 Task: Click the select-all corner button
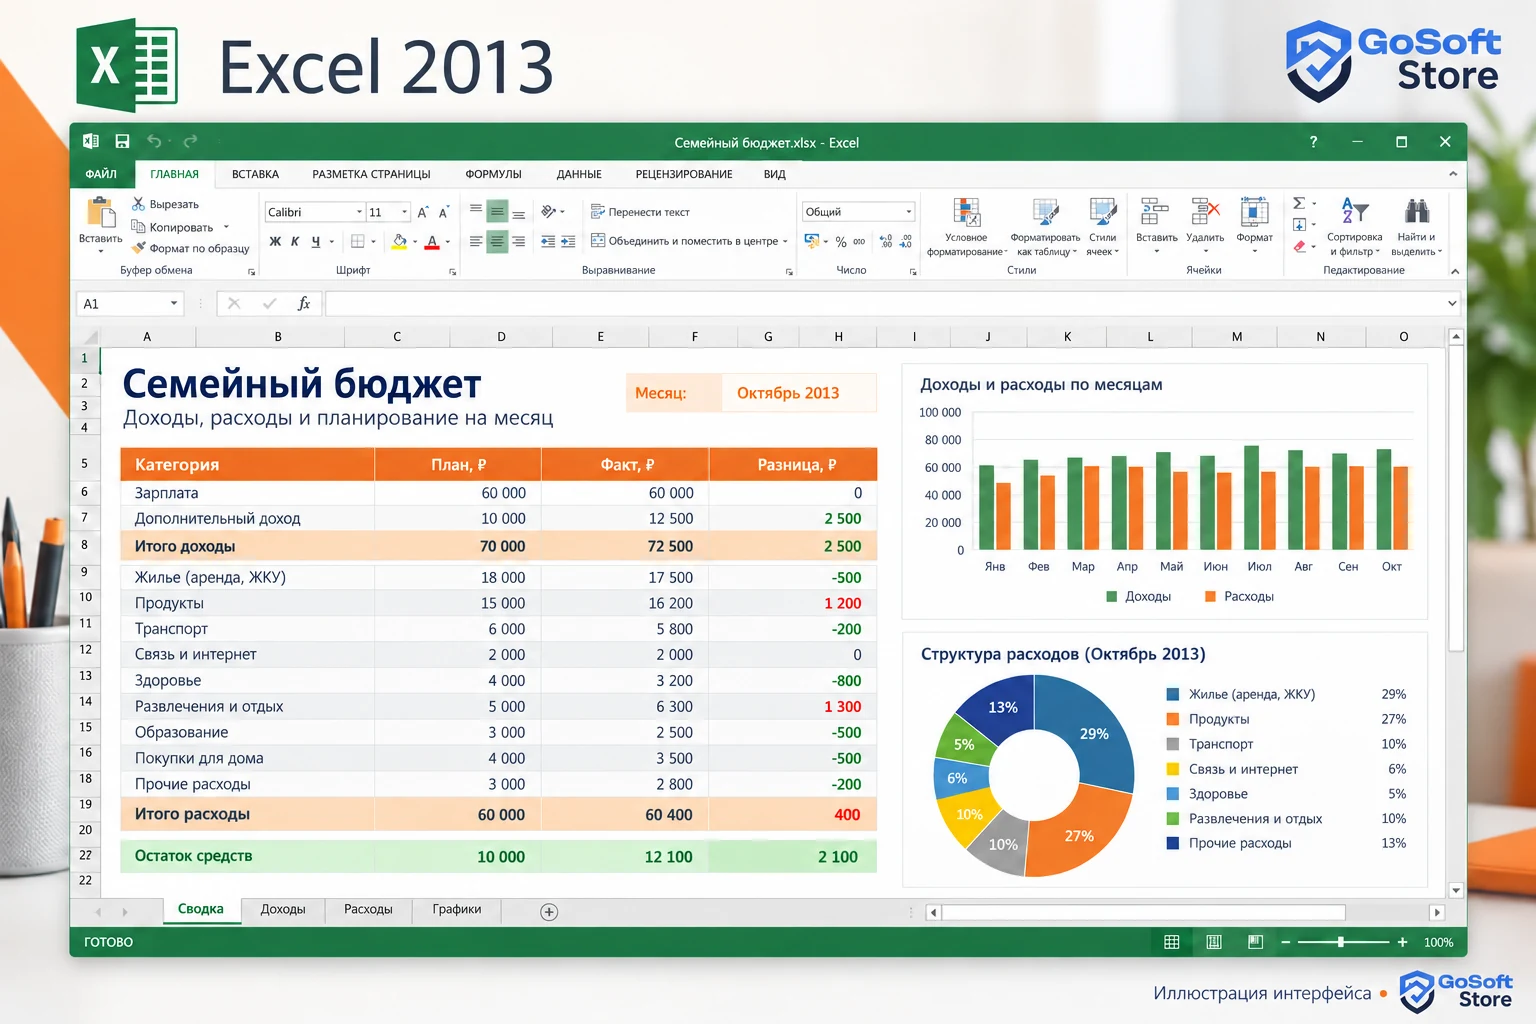89,336
